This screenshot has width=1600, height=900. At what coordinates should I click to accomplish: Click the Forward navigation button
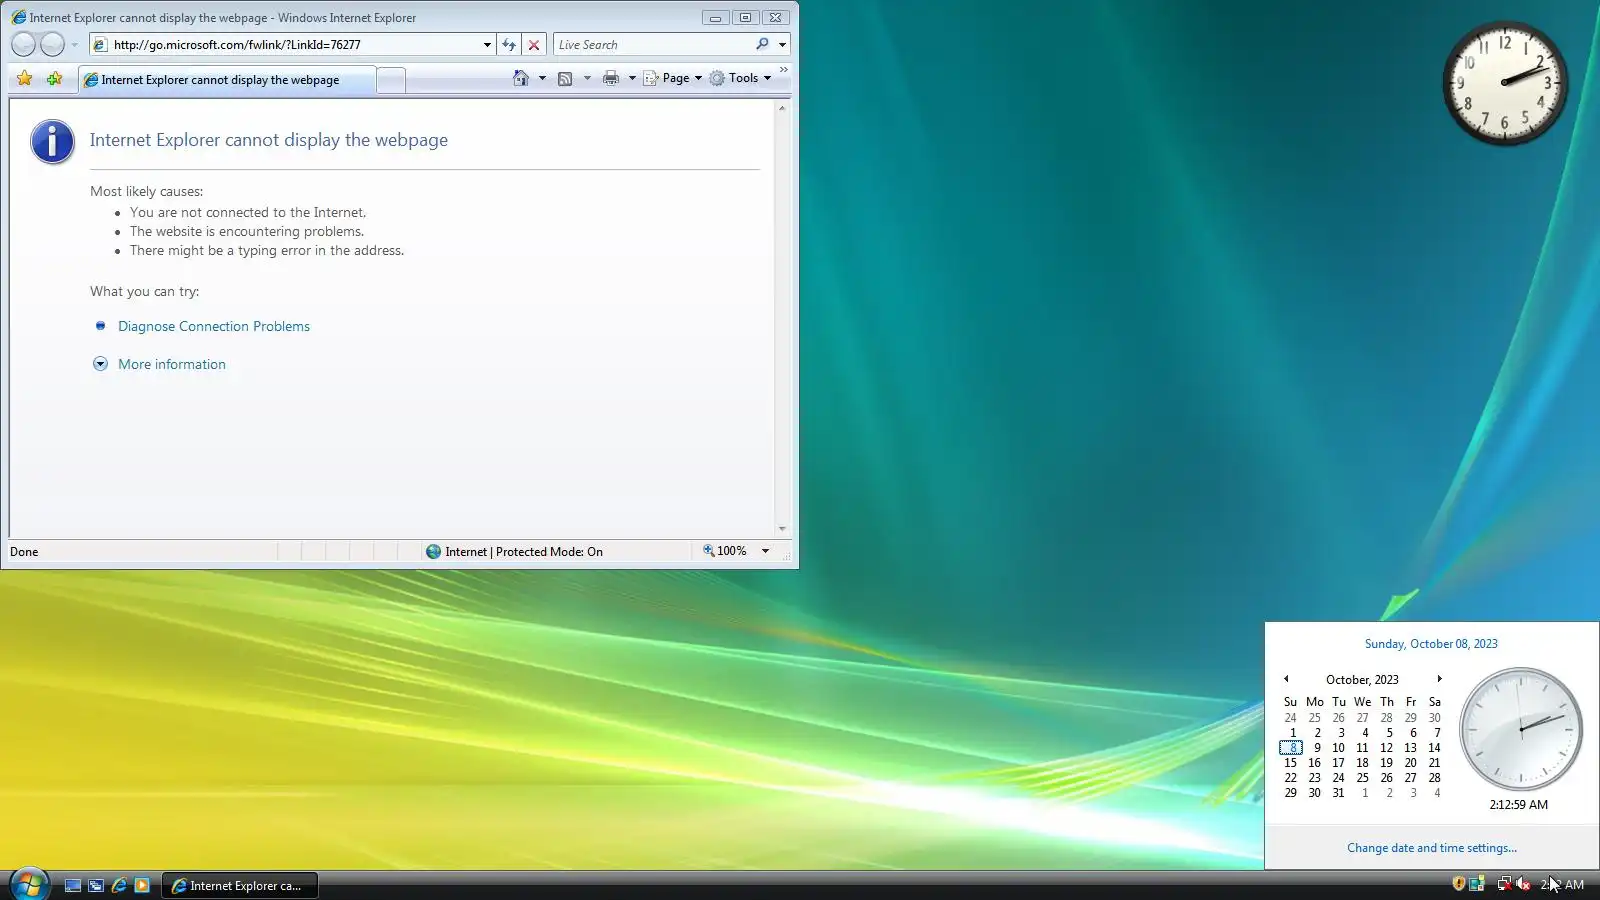click(52, 44)
